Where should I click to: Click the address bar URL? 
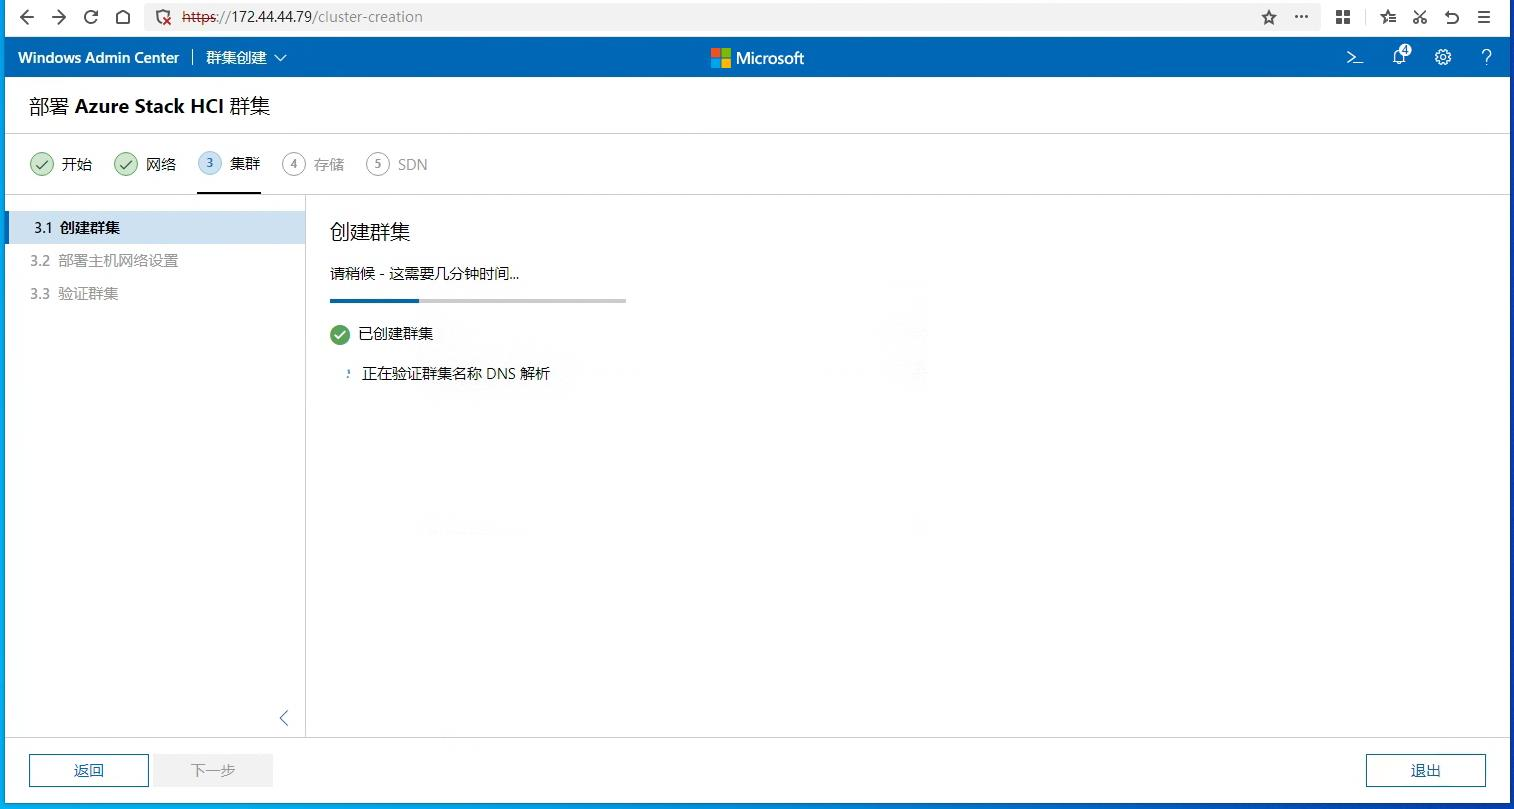[x=302, y=17]
